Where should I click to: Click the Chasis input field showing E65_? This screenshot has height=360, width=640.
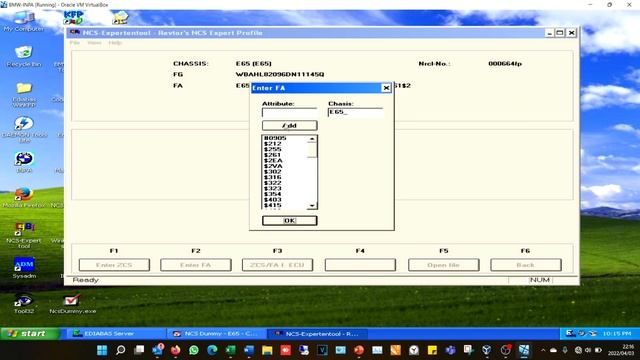356,112
